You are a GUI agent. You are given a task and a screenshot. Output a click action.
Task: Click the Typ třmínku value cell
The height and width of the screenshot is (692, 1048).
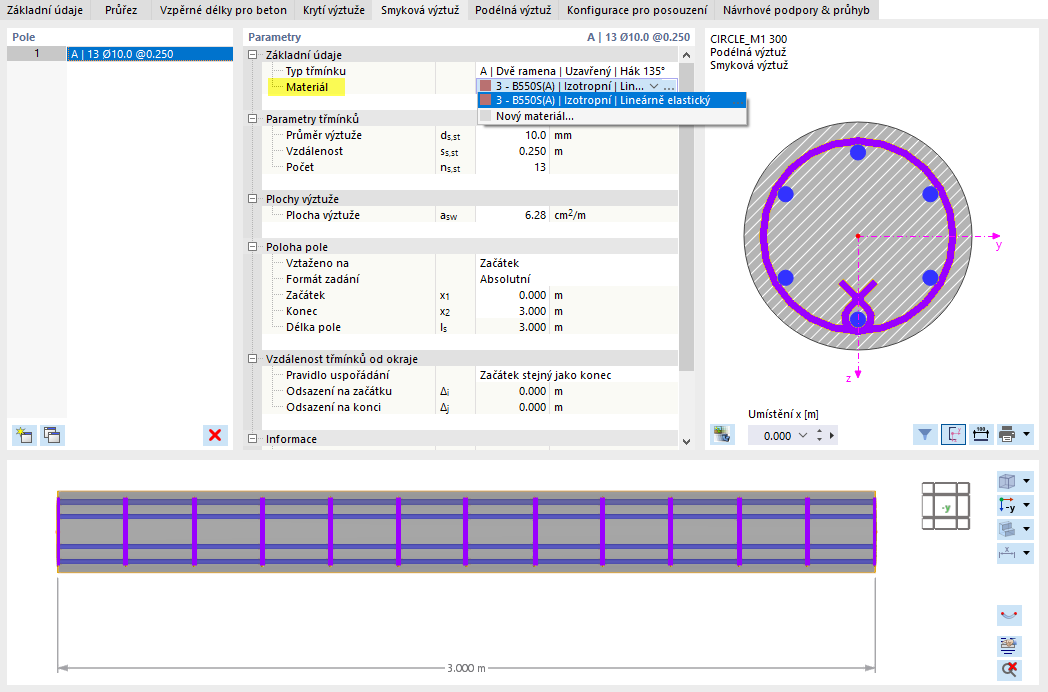pos(577,71)
